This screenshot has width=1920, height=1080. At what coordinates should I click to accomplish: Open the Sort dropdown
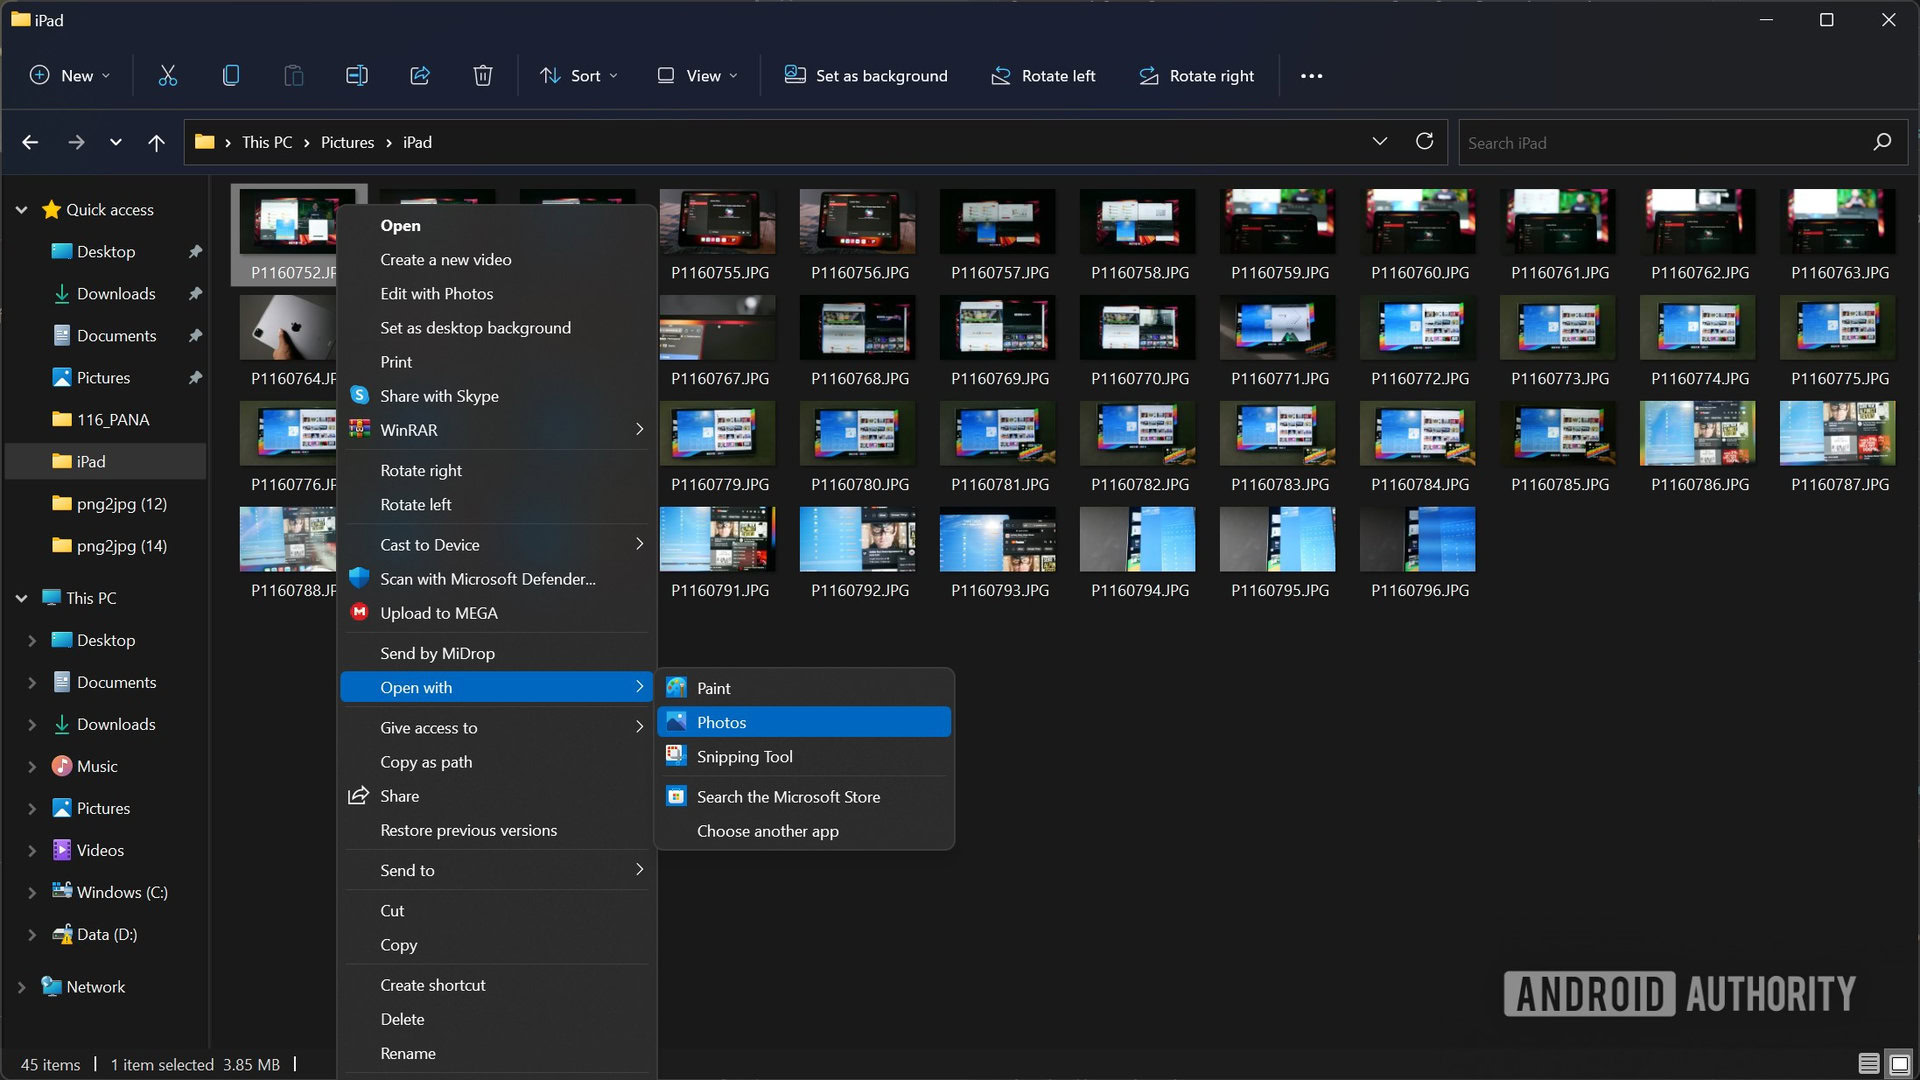coord(579,75)
